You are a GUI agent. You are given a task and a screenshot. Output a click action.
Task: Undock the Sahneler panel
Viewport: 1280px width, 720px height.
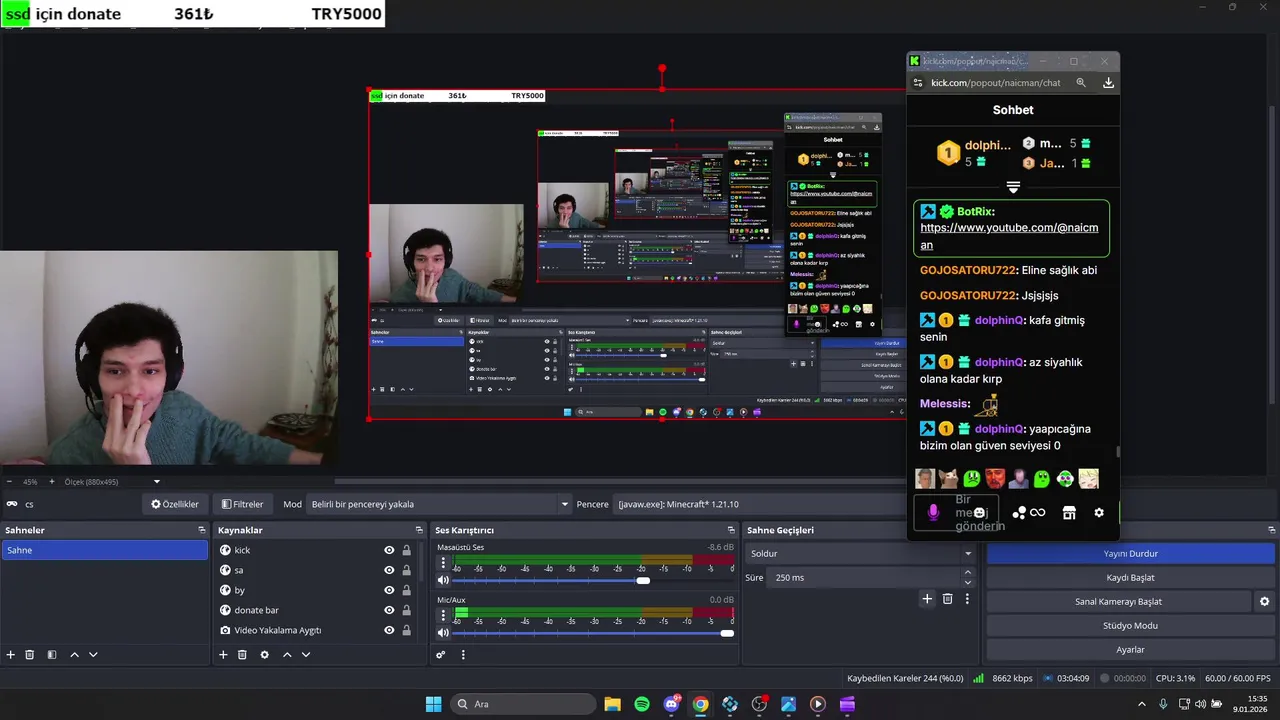pyautogui.click(x=201, y=530)
